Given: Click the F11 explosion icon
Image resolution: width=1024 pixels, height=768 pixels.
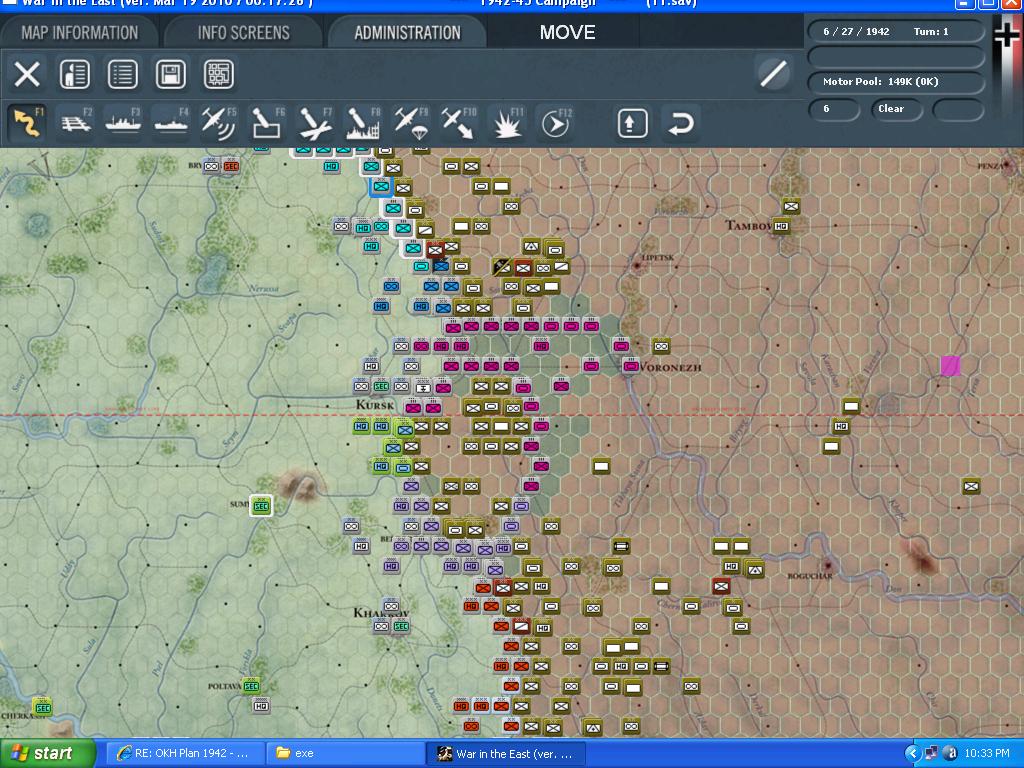Looking at the screenshot, I should click(507, 122).
